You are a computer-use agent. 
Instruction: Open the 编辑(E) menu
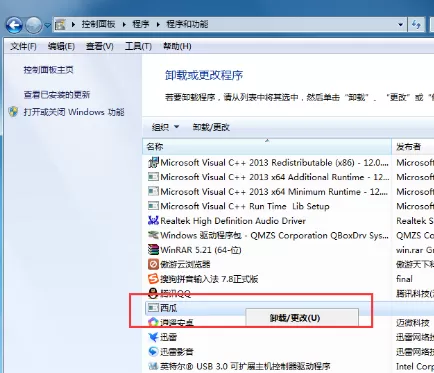tap(61, 46)
